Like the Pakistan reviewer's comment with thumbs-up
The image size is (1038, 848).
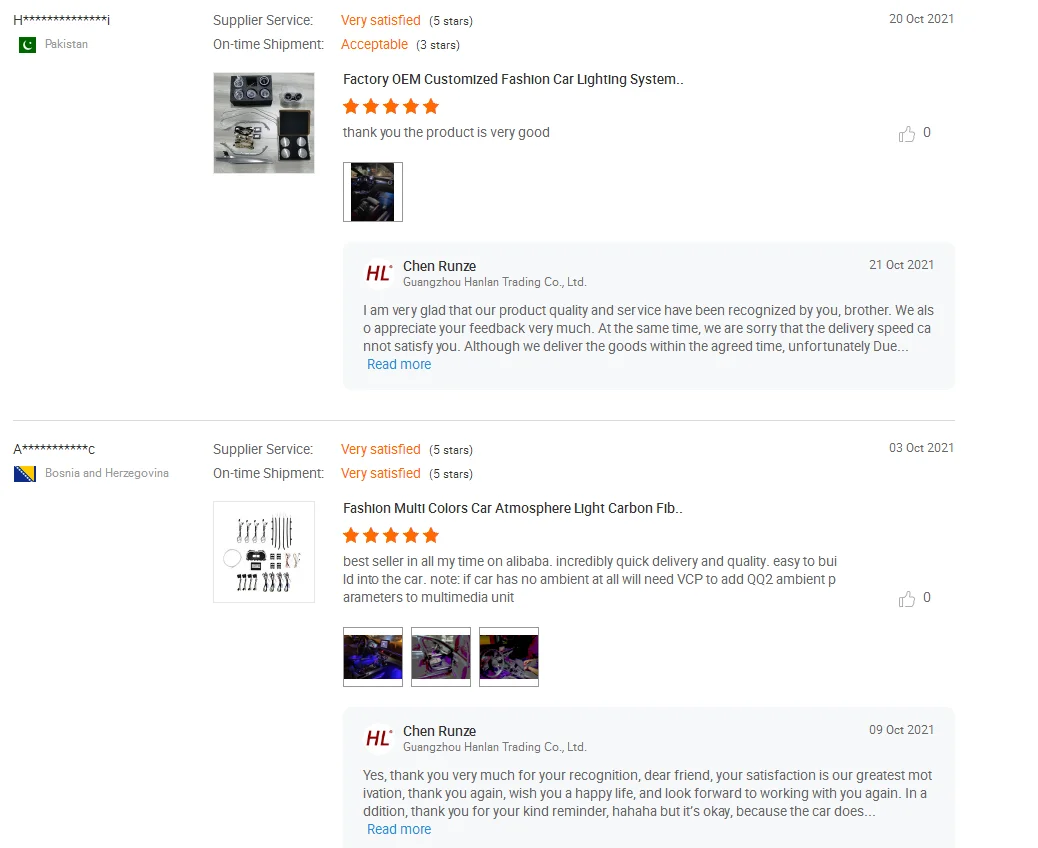(x=906, y=134)
